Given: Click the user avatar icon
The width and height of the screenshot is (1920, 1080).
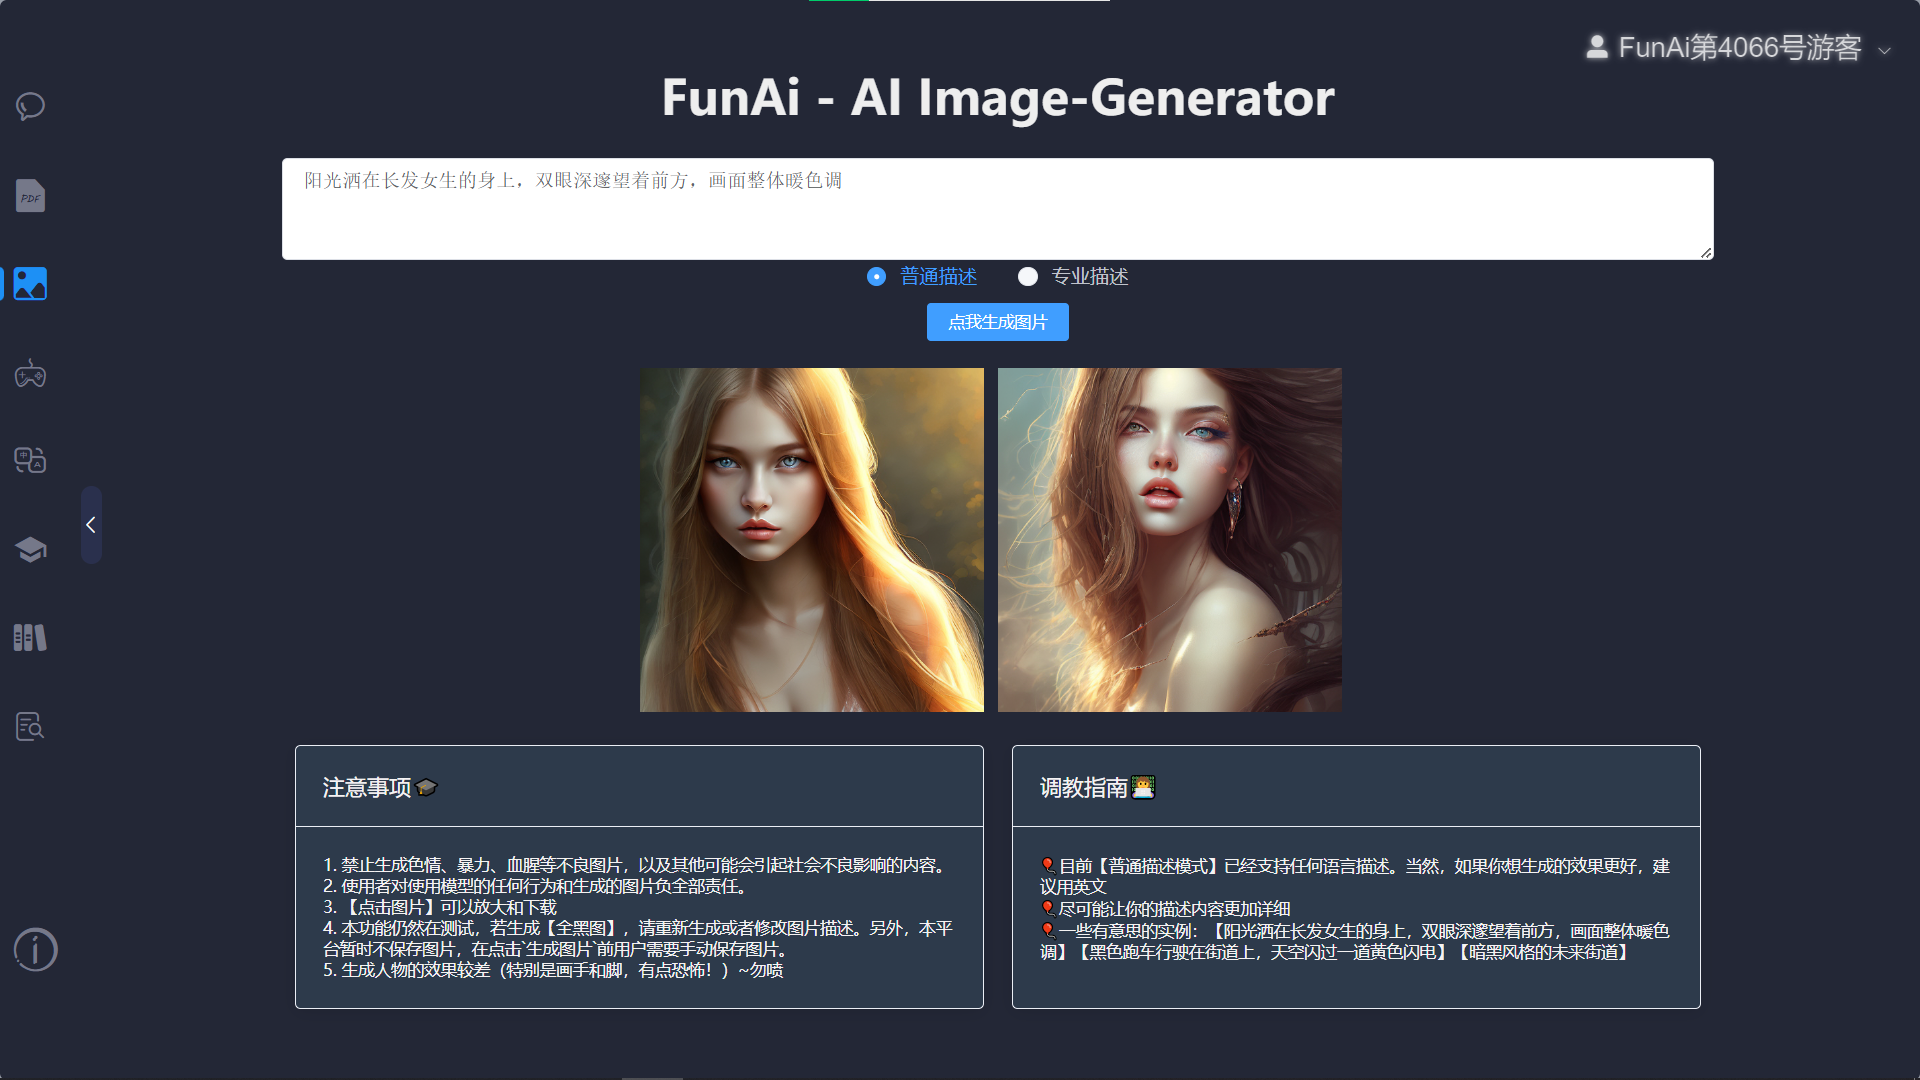Looking at the screenshot, I should pos(1597,47).
